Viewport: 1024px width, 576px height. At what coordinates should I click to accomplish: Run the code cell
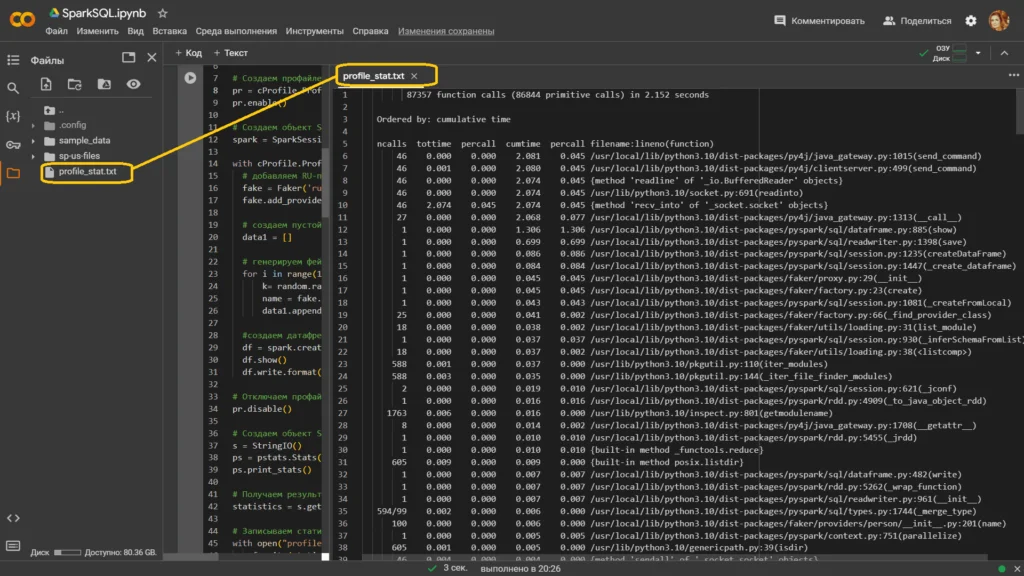tap(190, 78)
